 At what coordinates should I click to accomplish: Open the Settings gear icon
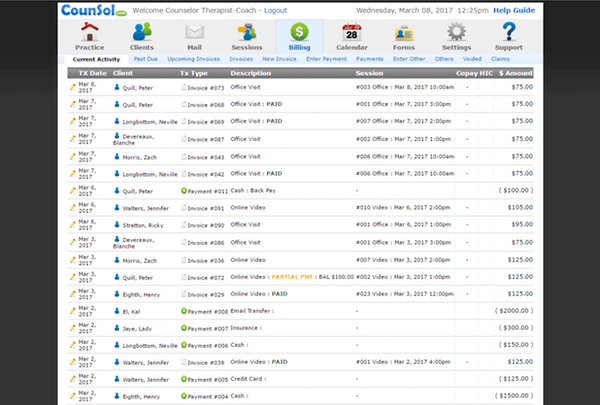click(x=457, y=32)
